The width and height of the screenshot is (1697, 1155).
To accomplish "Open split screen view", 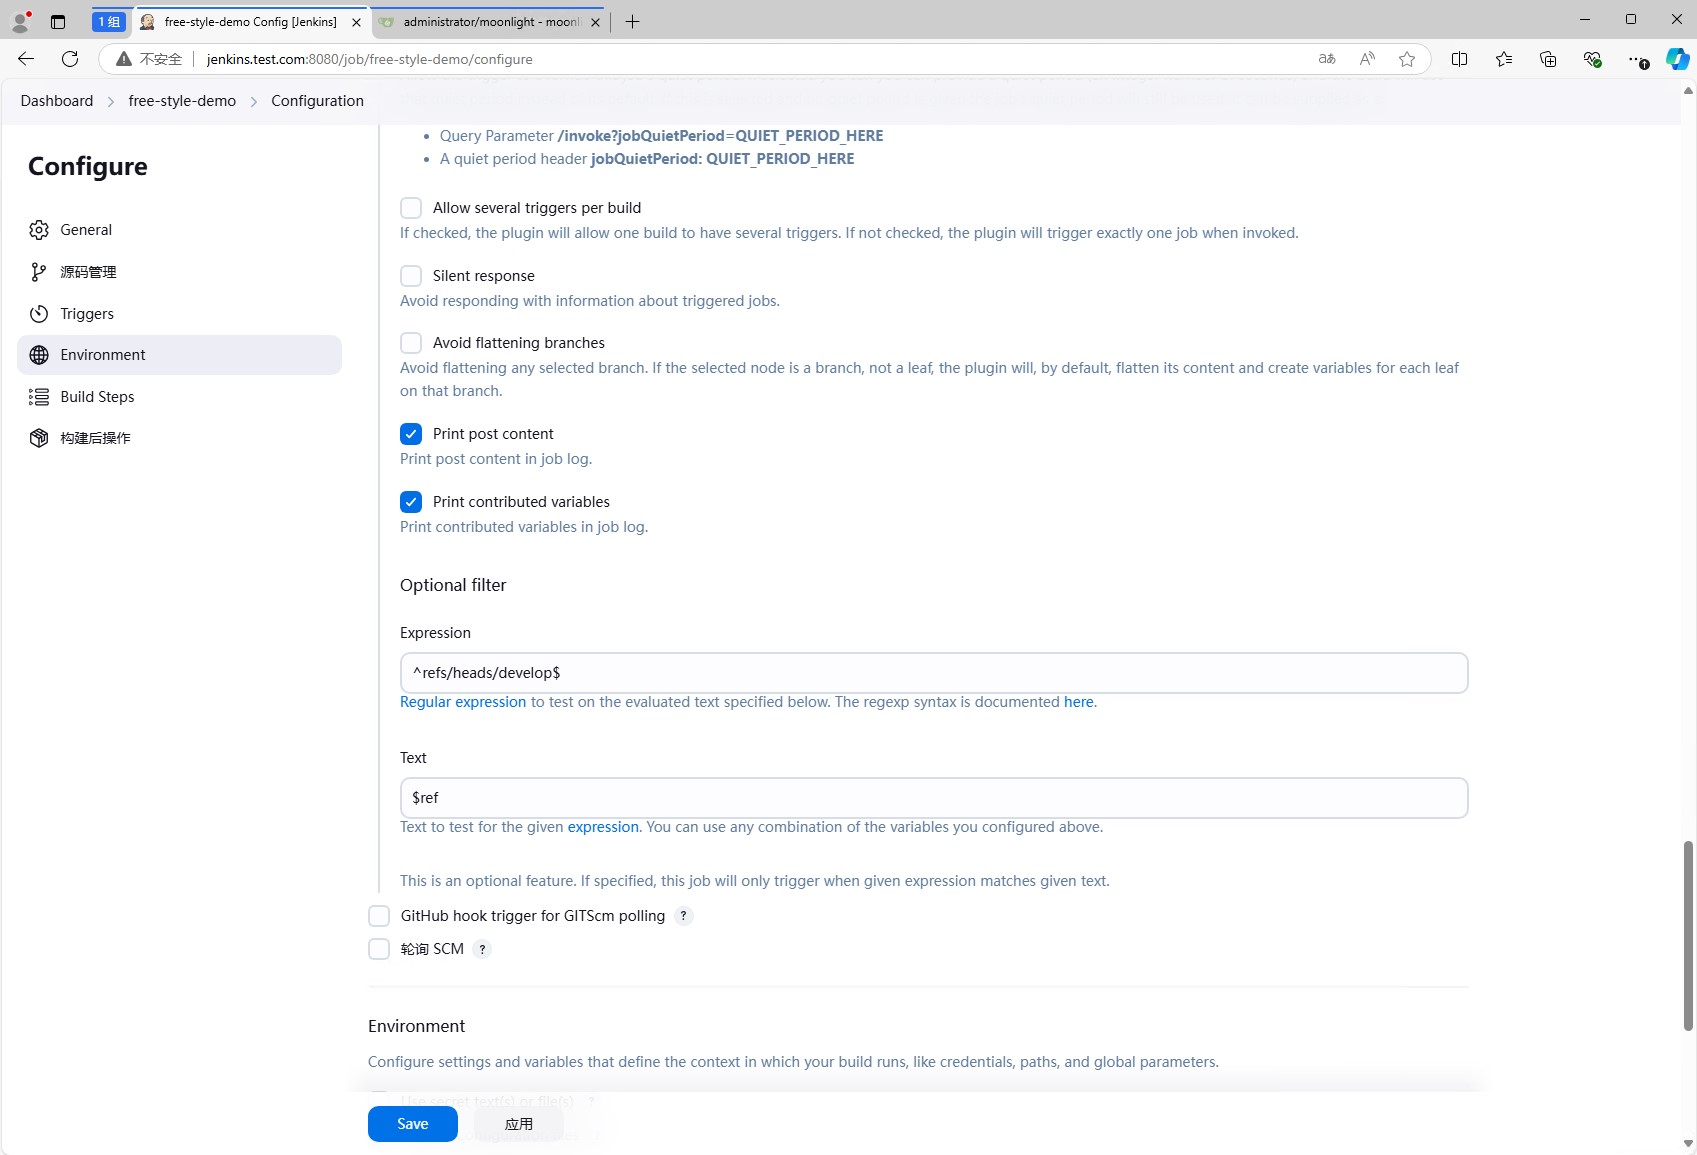I will coord(1459,59).
